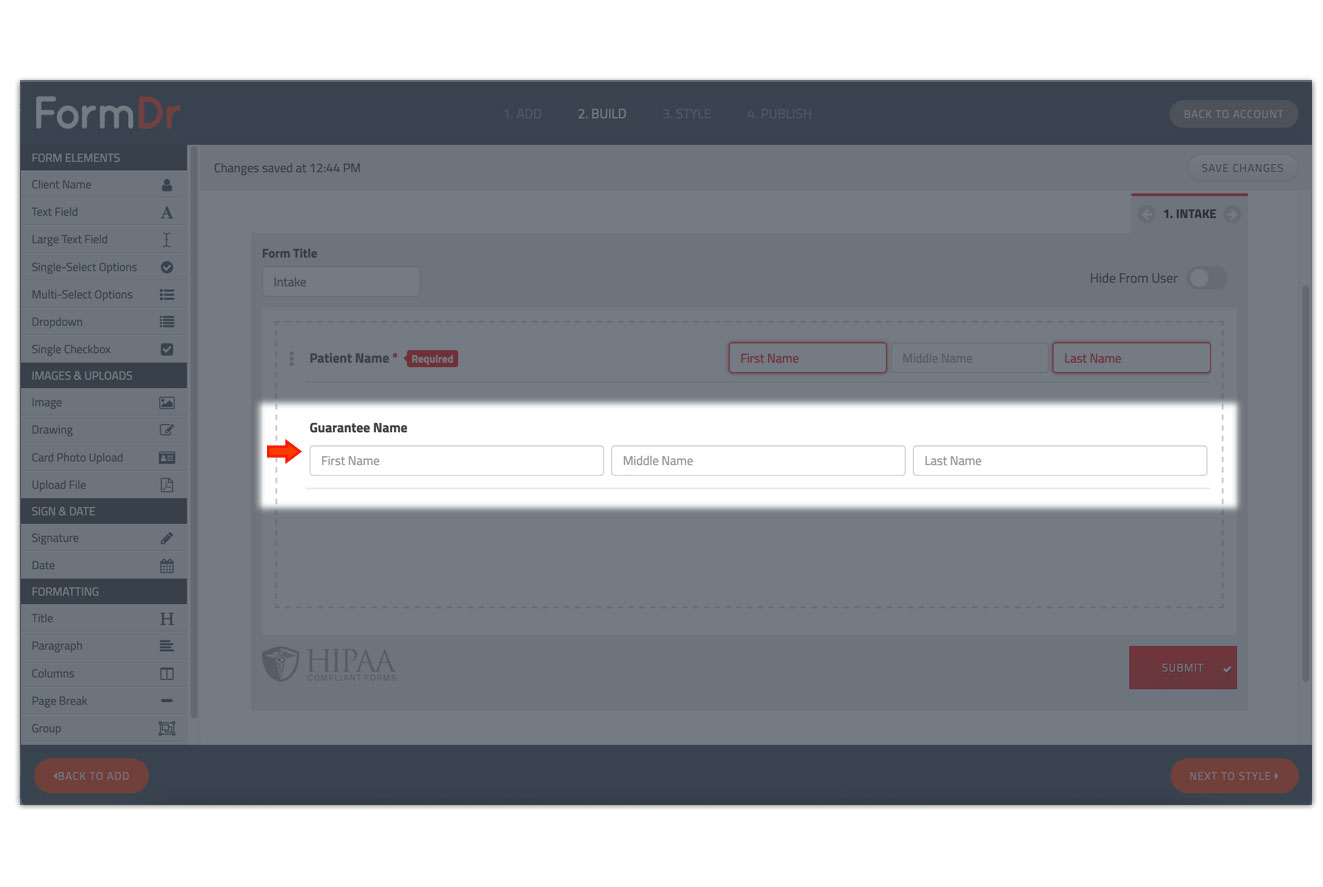Add a Text Field element

pos(104,212)
